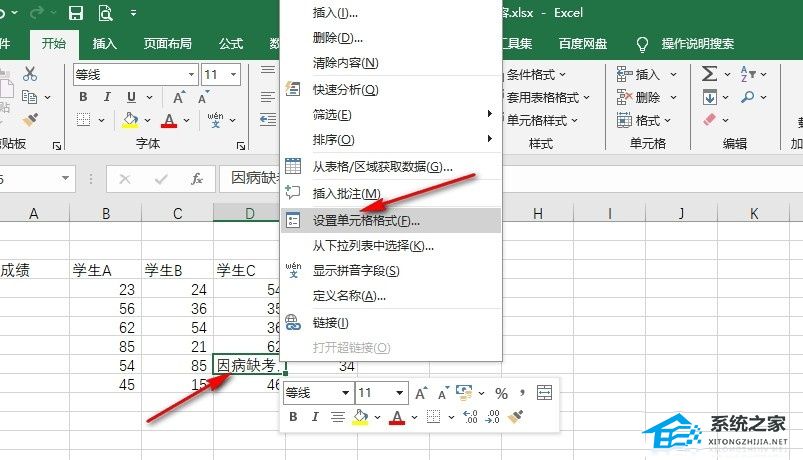Open 套用表格格式 dropdown
This screenshot has width=803, height=460.
click(x=547, y=97)
